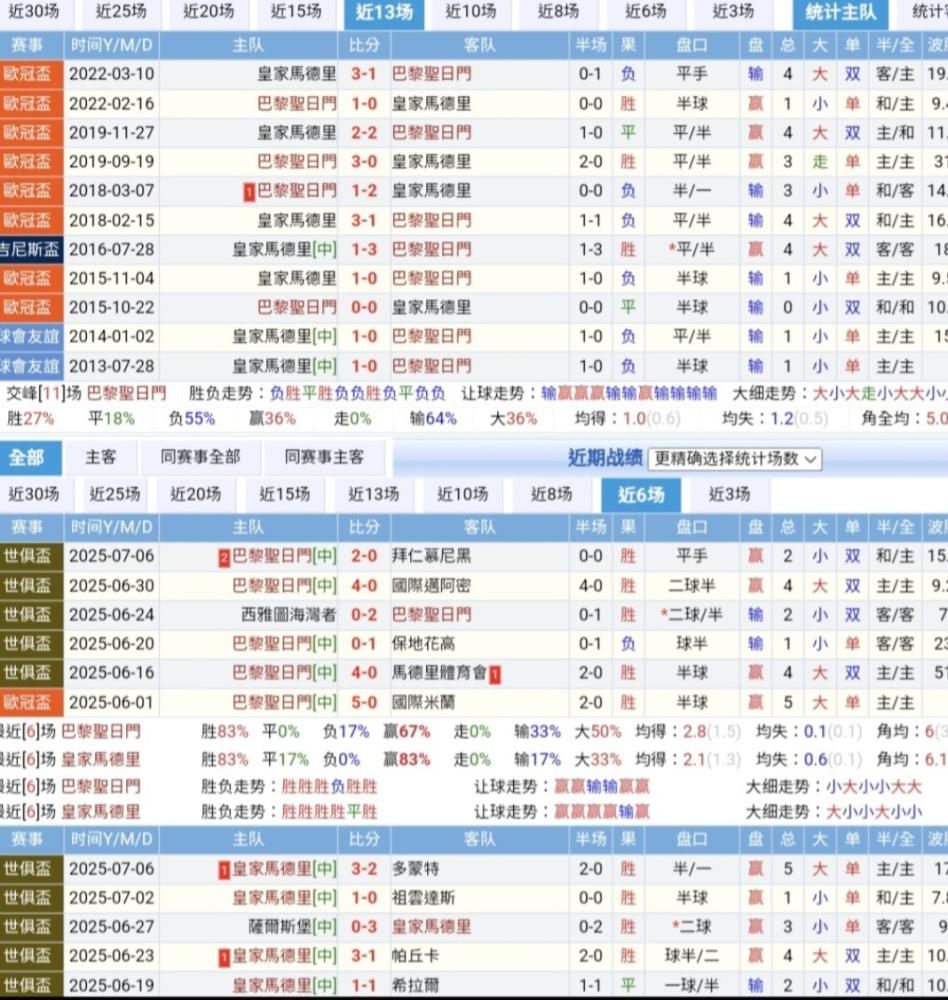Open the 1-3 score of the 2016-07-28 match
Screen dimensions: 948x1000
point(364,249)
